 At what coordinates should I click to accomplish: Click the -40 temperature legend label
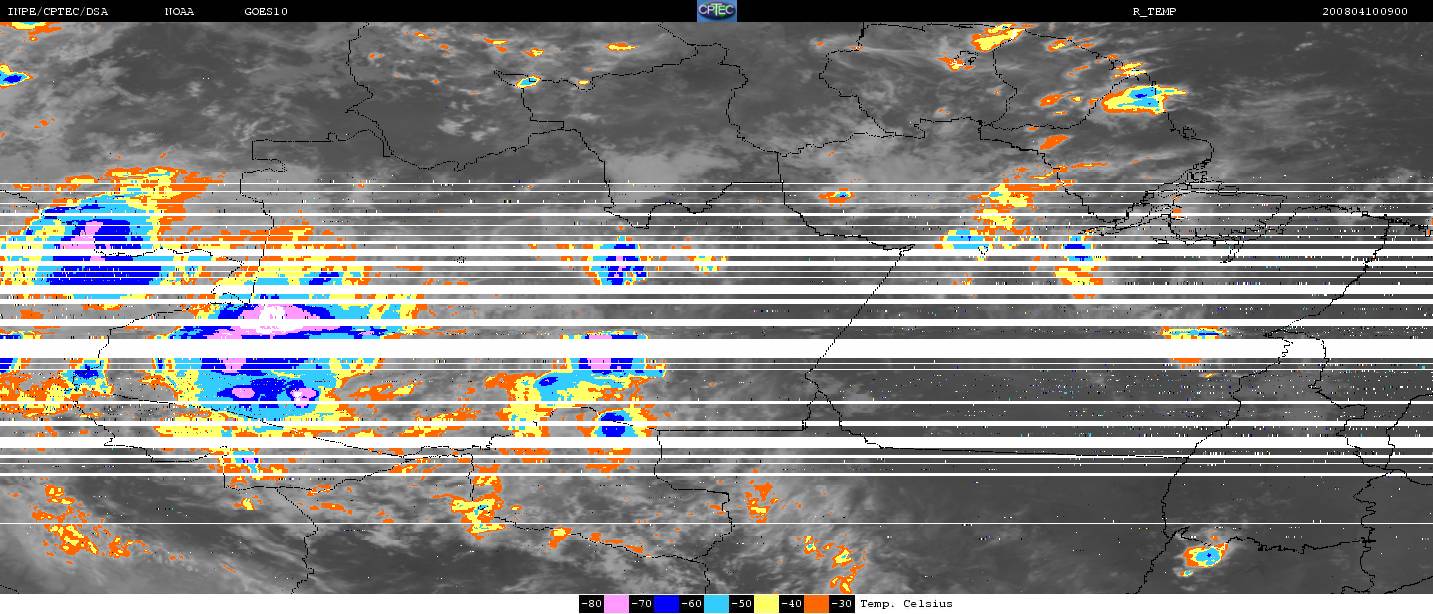(x=791, y=604)
